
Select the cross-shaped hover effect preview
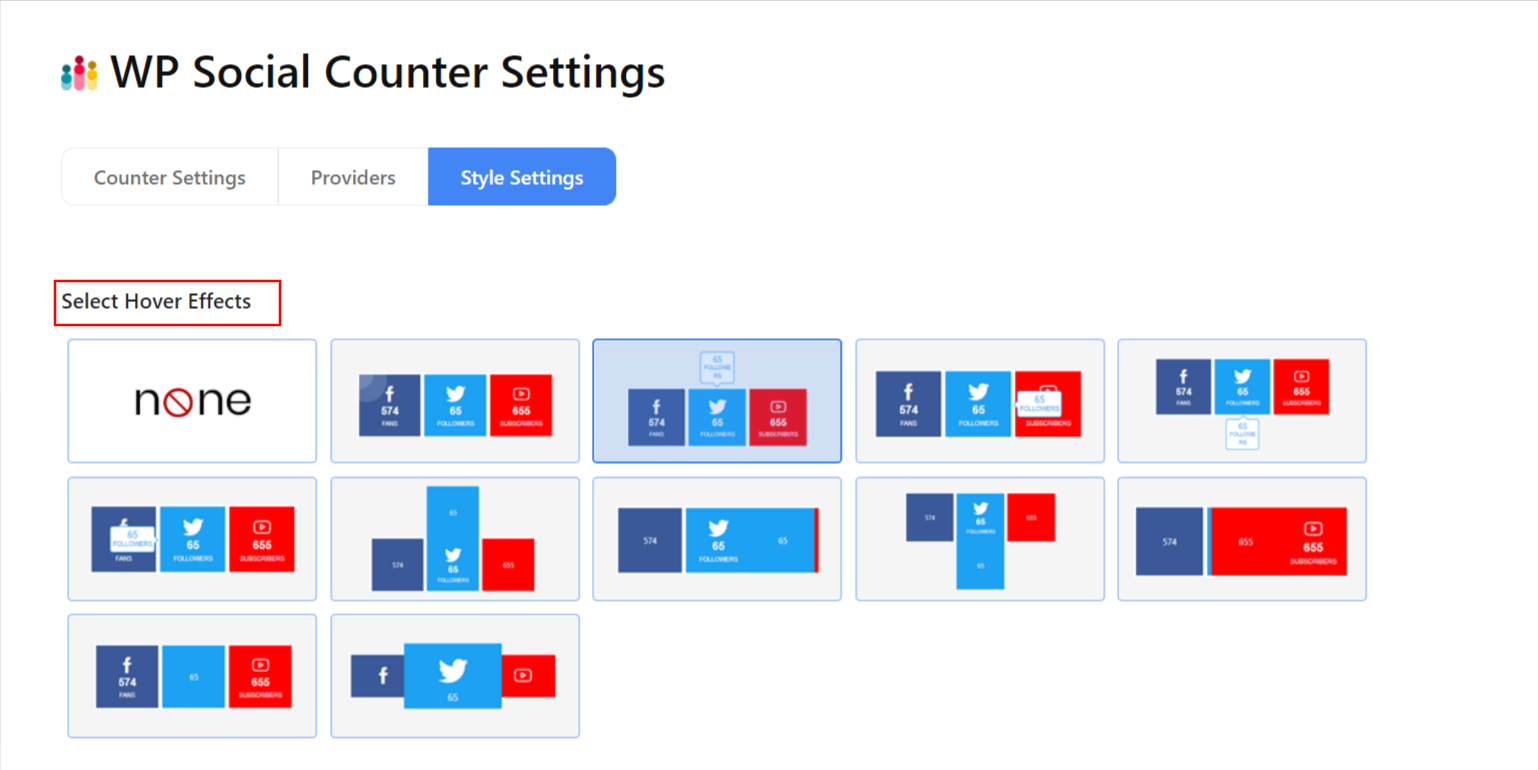[979, 538]
